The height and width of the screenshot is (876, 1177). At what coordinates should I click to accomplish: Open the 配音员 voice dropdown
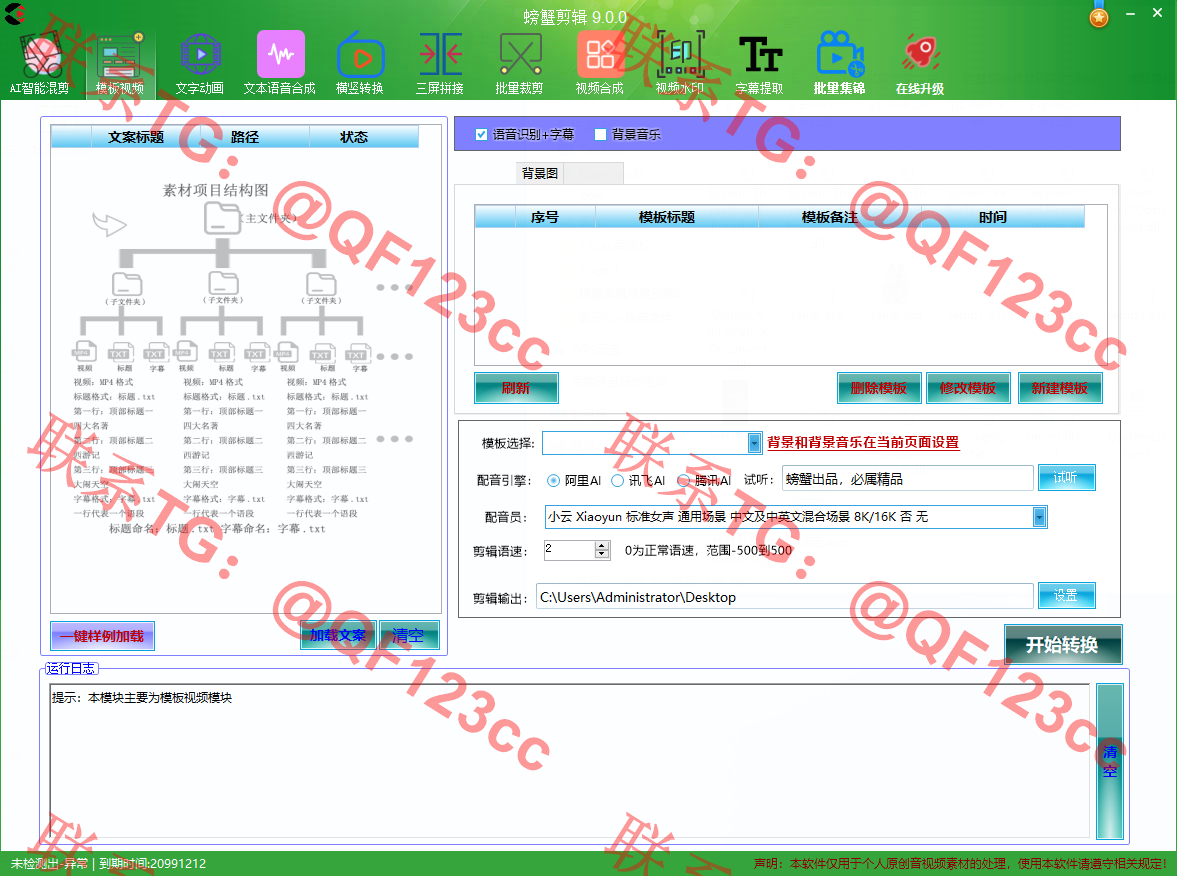pyautogui.click(x=1039, y=516)
